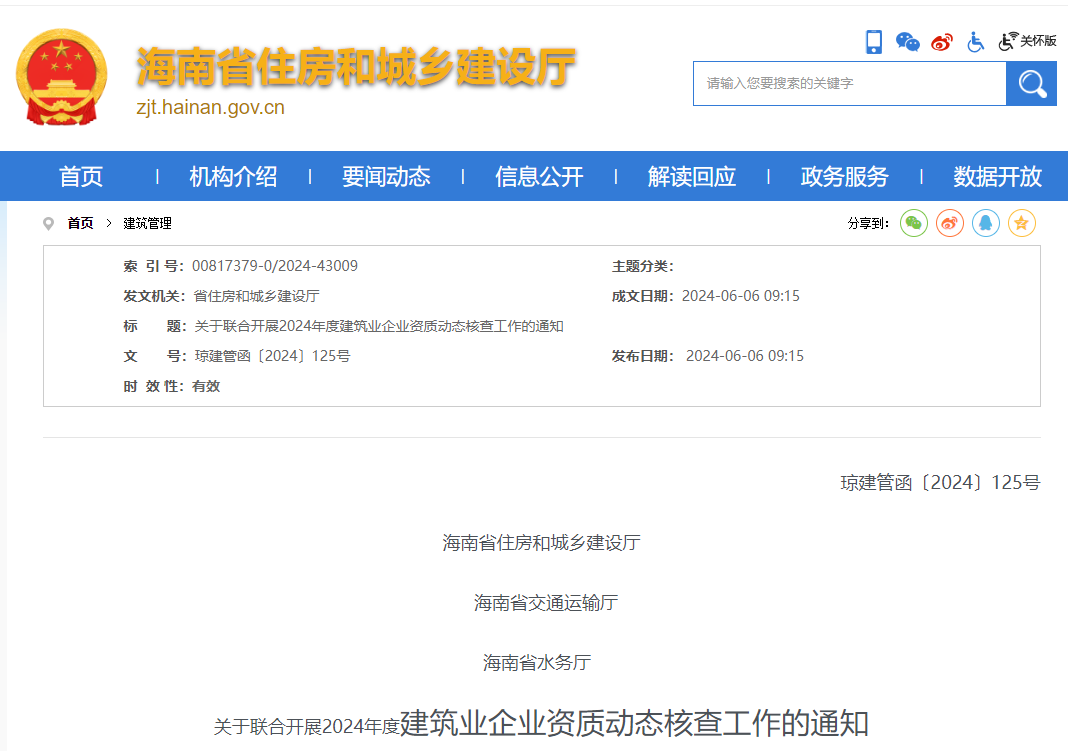Screen dimensions: 1068x751
Task: Open 数据开放 menu item
Action: click(x=997, y=176)
